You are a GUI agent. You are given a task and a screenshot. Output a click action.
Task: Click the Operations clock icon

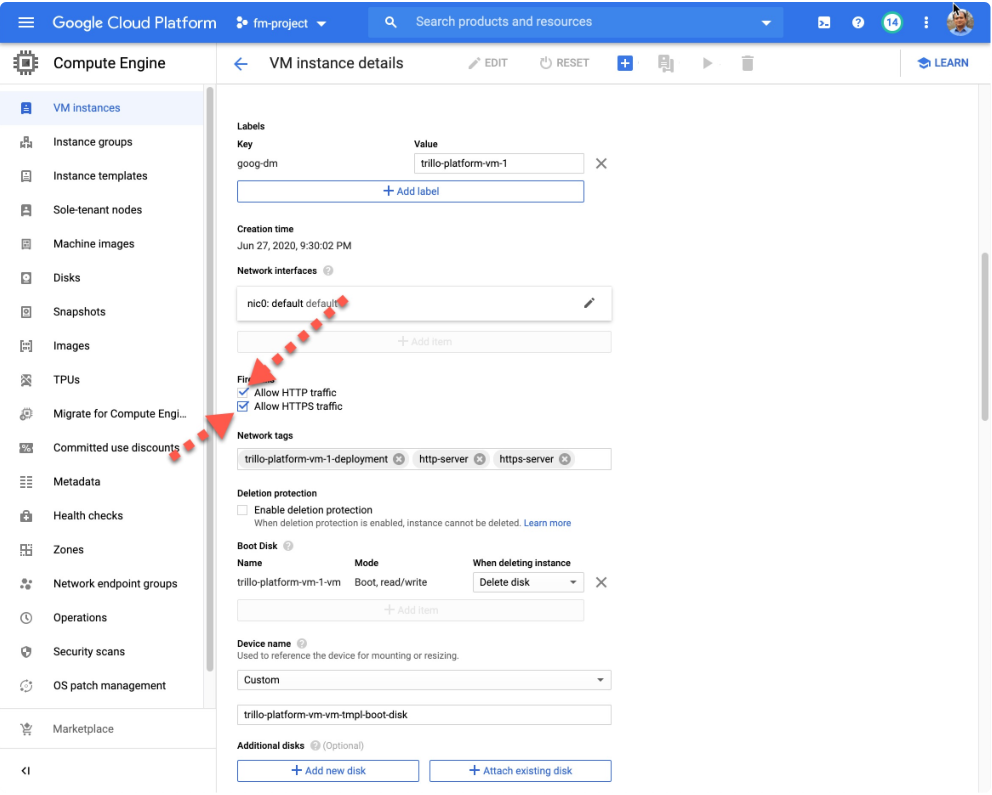tap(26, 618)
